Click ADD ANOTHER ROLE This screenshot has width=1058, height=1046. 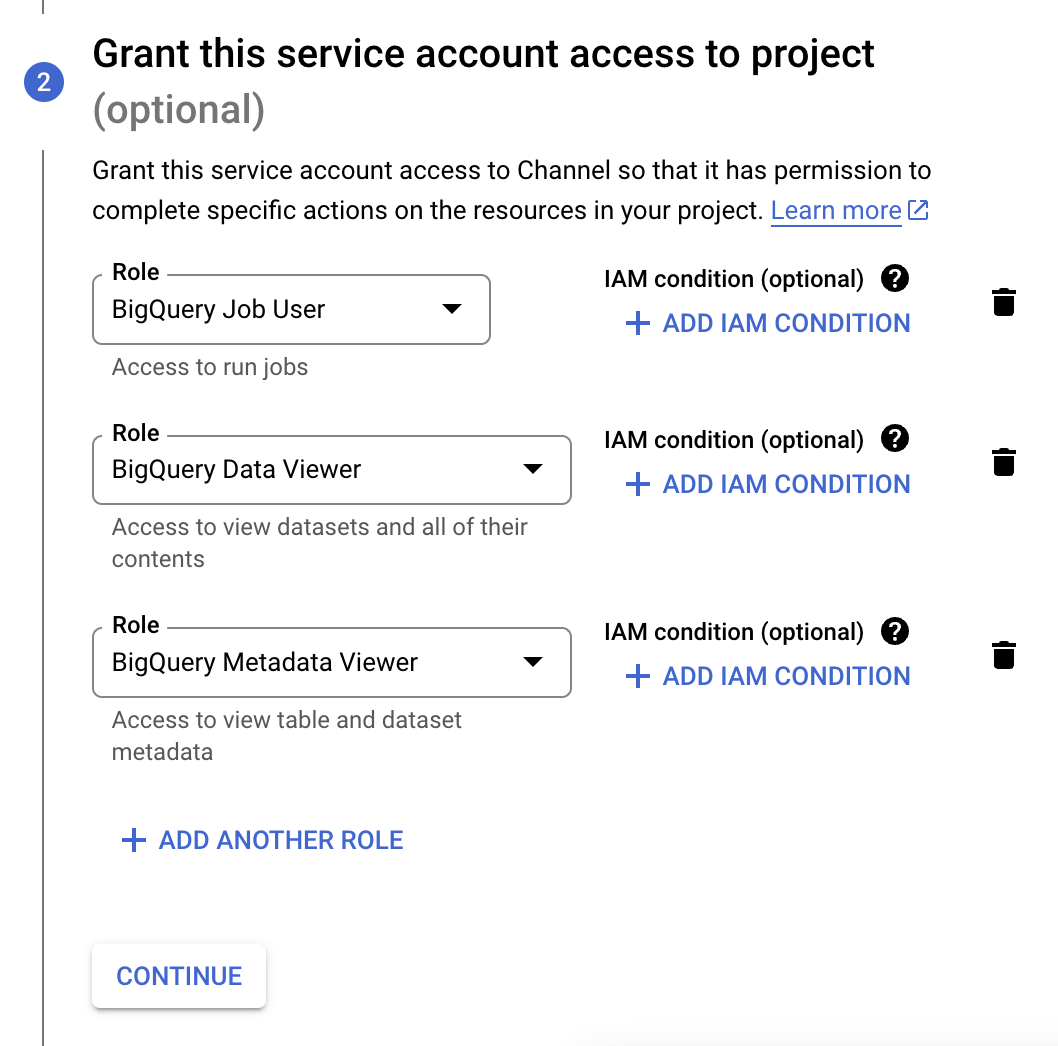280,840
